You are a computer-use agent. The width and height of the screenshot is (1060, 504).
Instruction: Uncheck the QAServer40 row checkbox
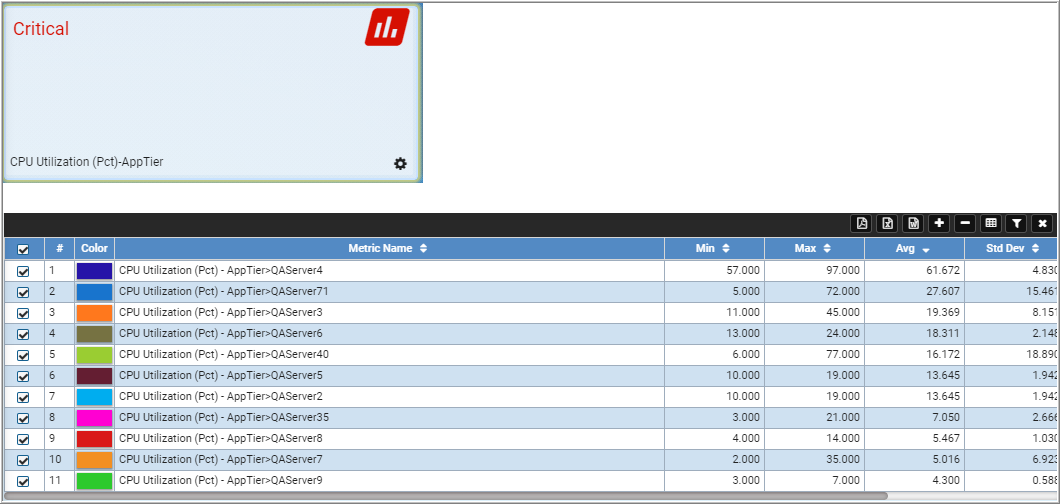point(24,355)
